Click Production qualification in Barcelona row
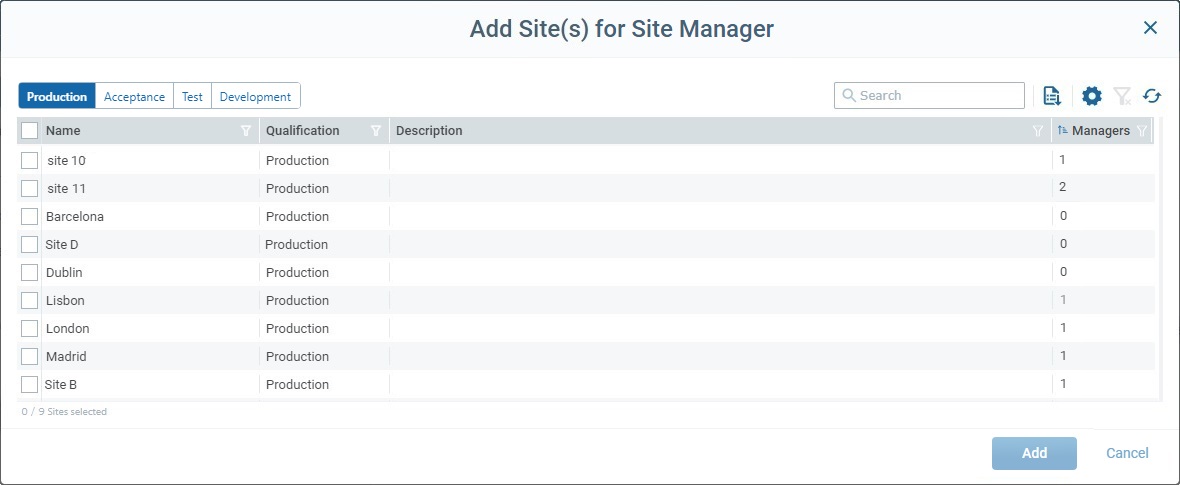The width and height of the screenshot is (1180, 486). [x=297, y=216]
